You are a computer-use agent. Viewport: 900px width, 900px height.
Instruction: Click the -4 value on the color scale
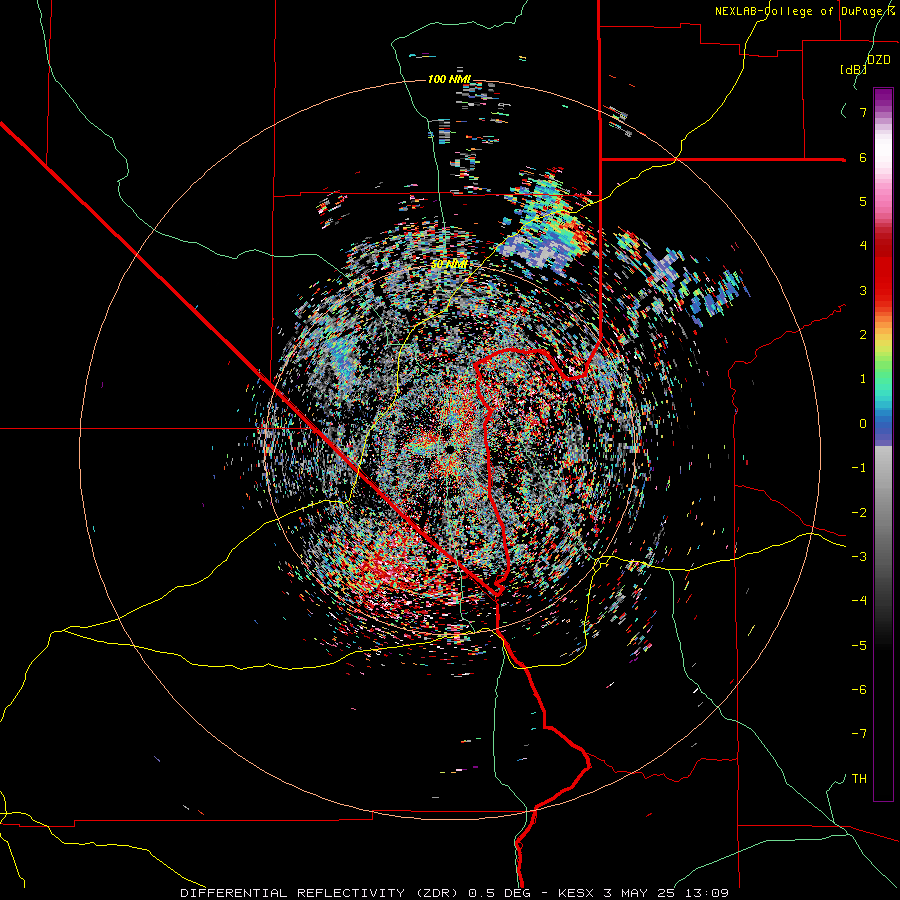859,601
